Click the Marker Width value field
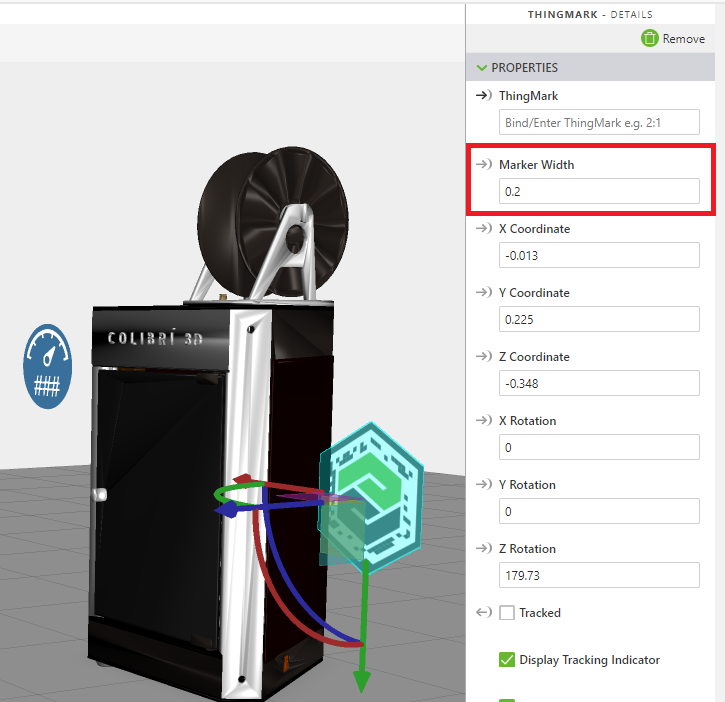The width and height of the screenshot is (725, 702). [599, 191]
